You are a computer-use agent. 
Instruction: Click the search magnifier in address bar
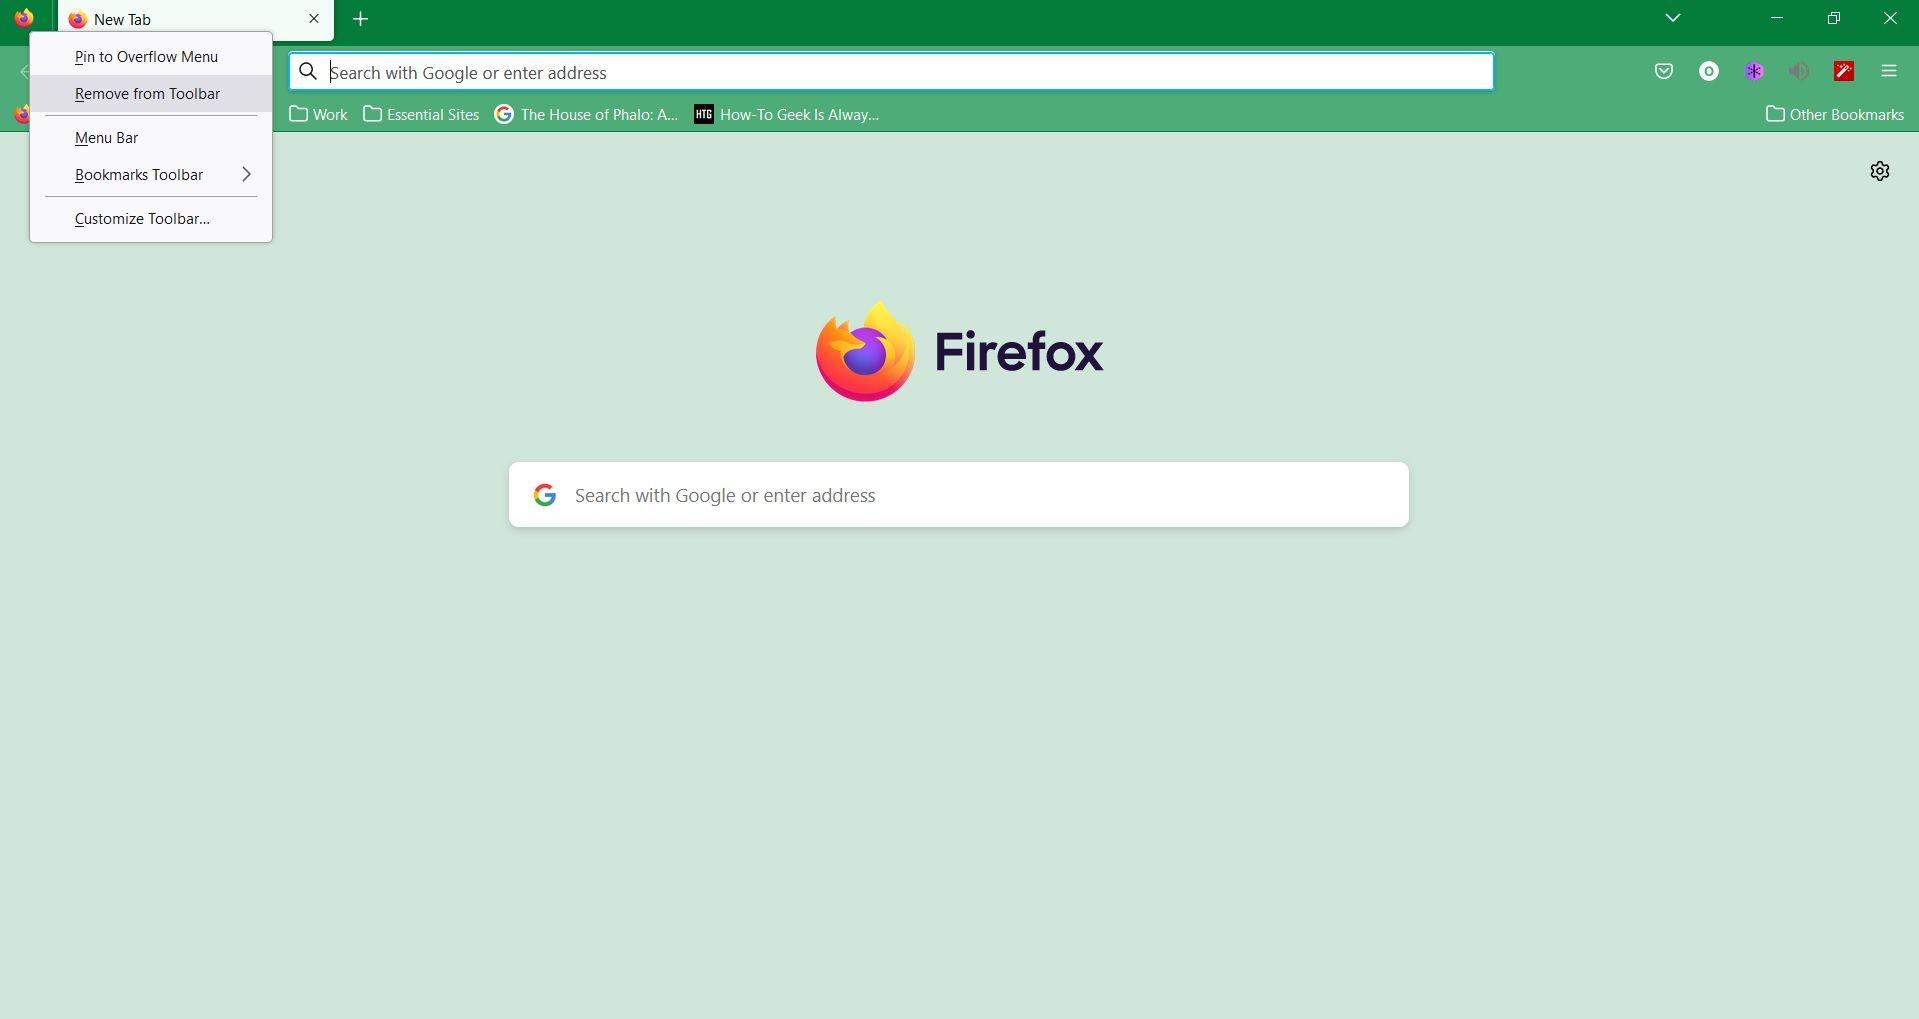306,71
